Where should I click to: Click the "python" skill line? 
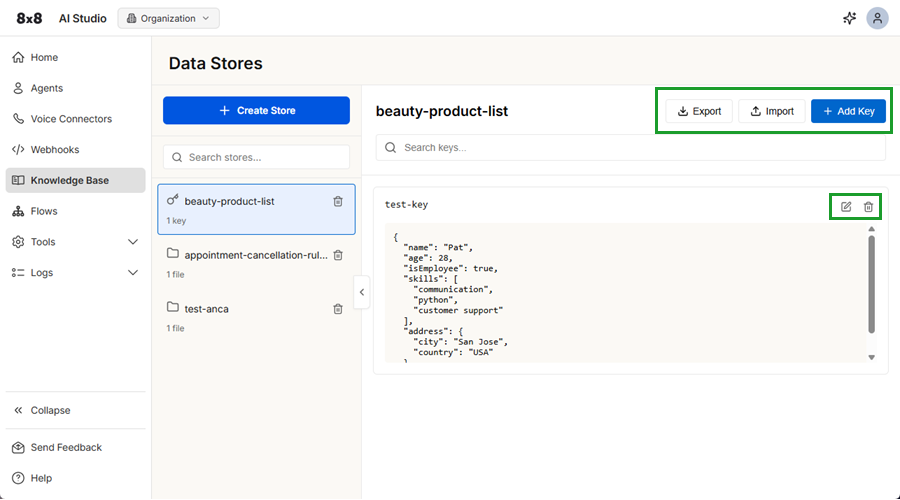click(436, 300)
